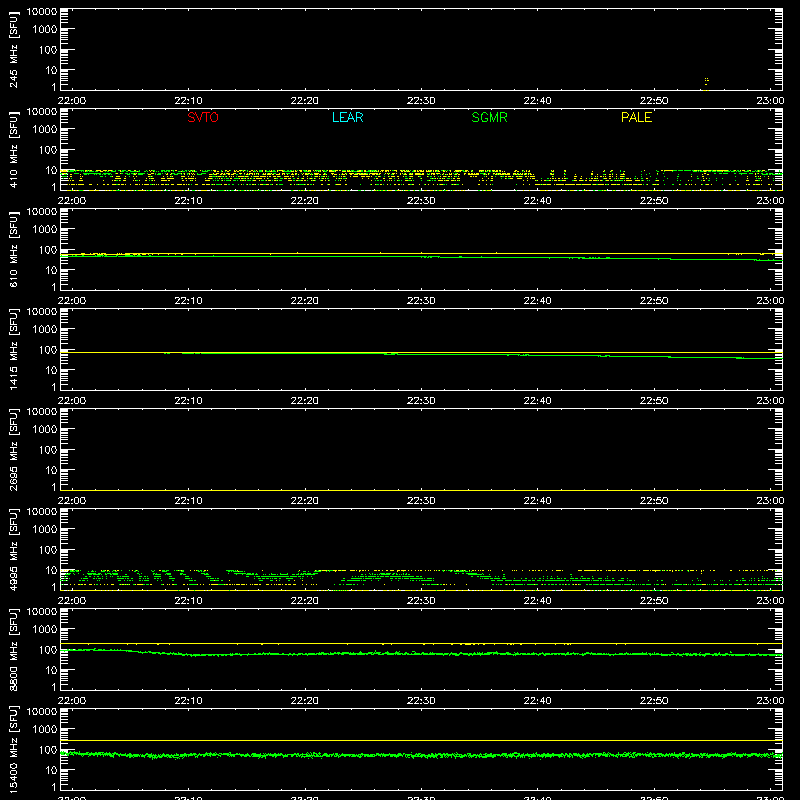Screen dimensions: 800x800
Task: Click the 1000 y-axis value of the 610 MHz panel
Action: 45,229
